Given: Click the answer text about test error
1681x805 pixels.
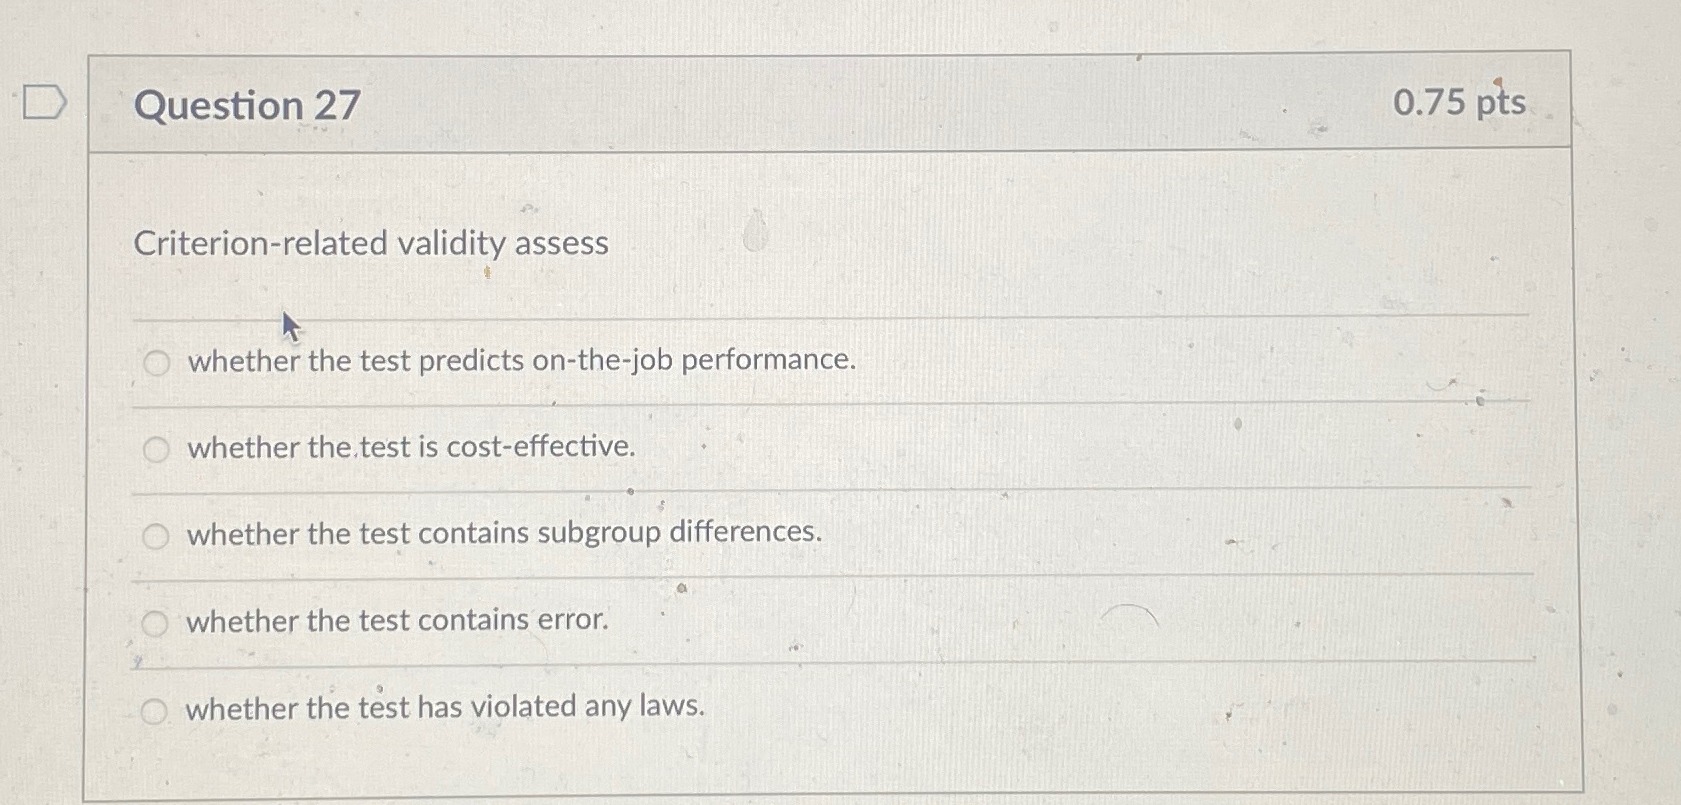Looking at the screenshot, I should 398,621.
